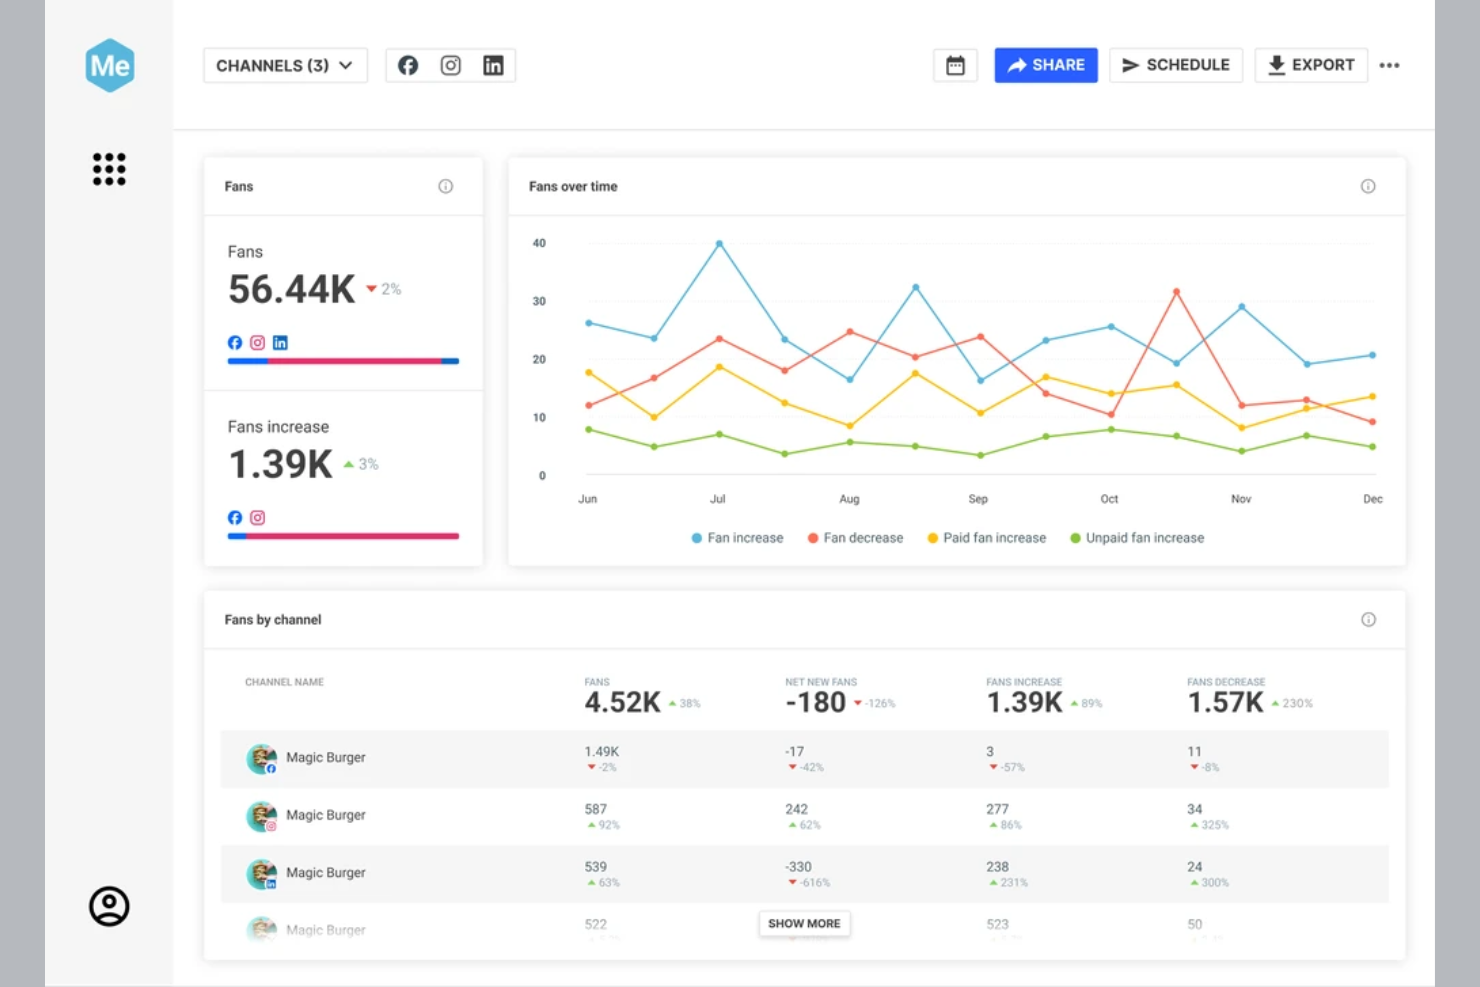The height and width of the screenshot is (987, 1480).
Task: Click Magic Burger avatar with 1.49K fans
Action: tap(262, 758)
